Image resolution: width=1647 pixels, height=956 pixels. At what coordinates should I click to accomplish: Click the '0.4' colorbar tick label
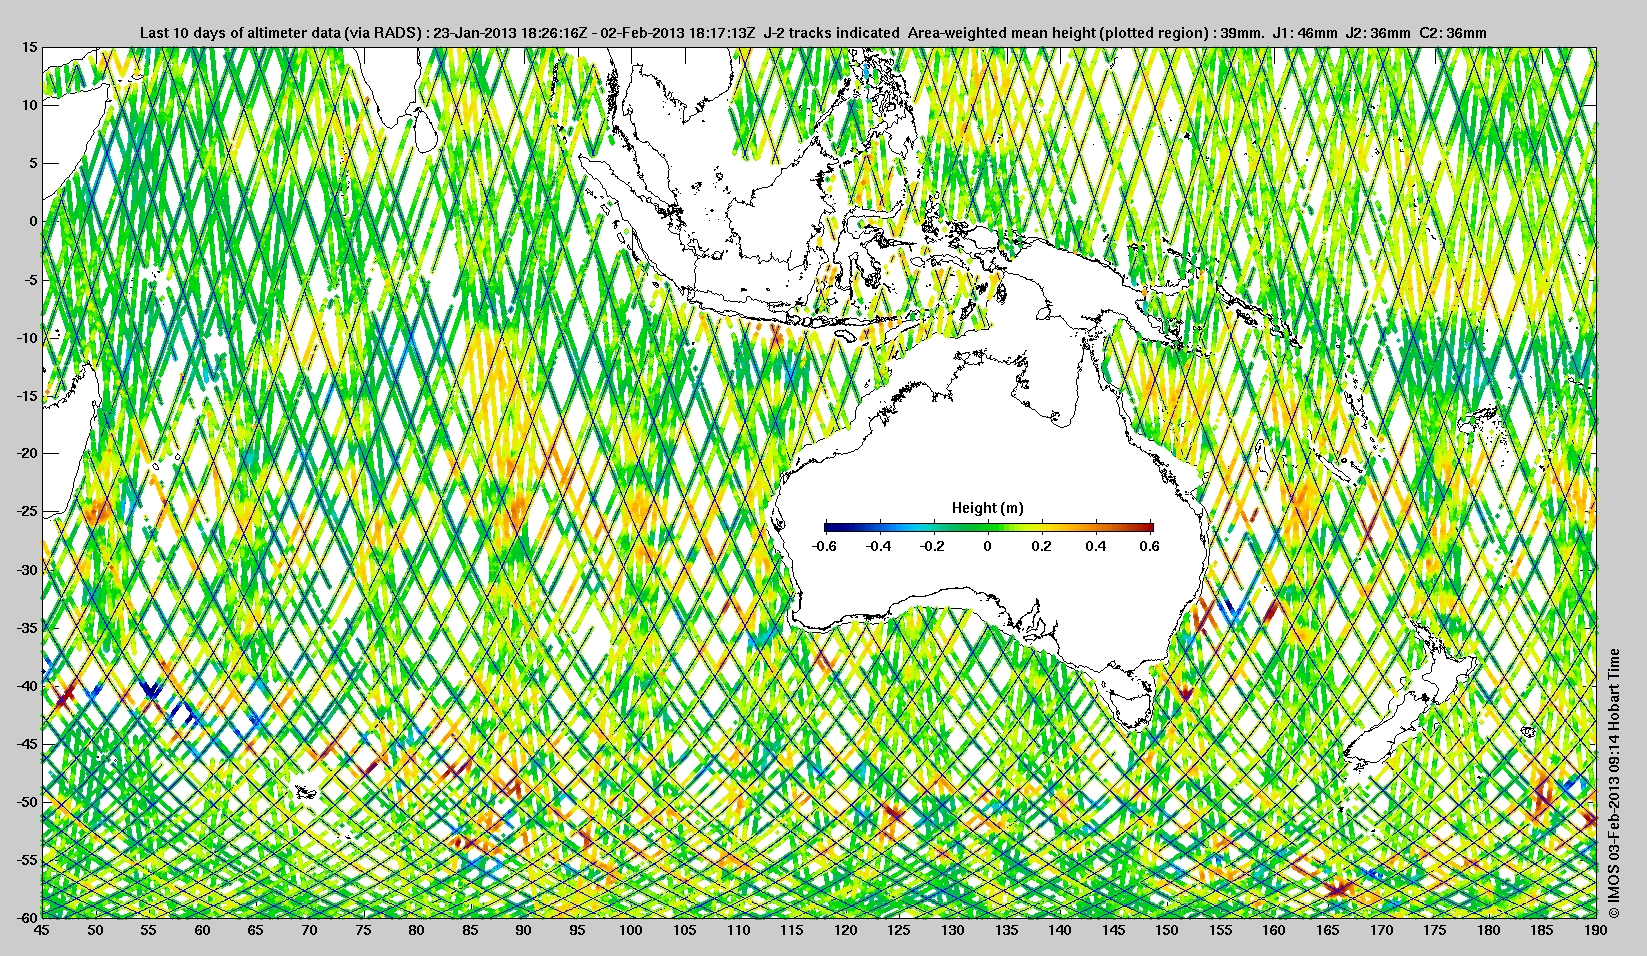1096,546
